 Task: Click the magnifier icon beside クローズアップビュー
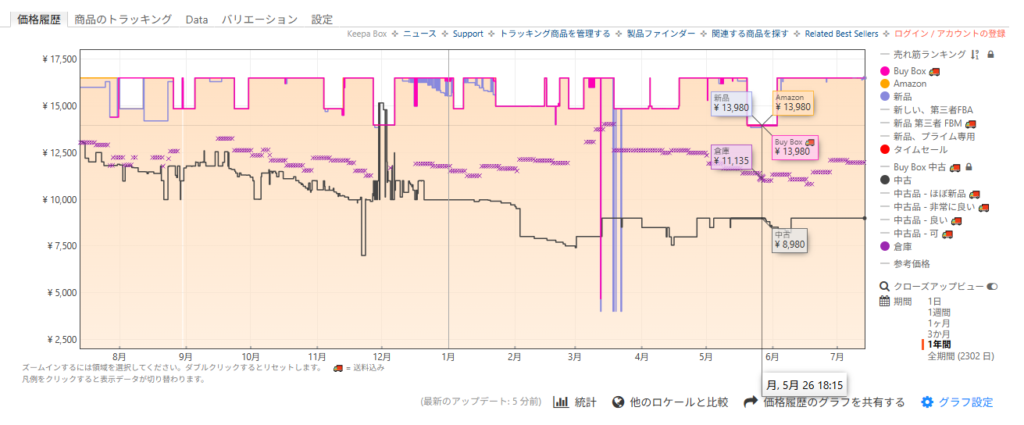pyautogui.click(x=884, y=286)
